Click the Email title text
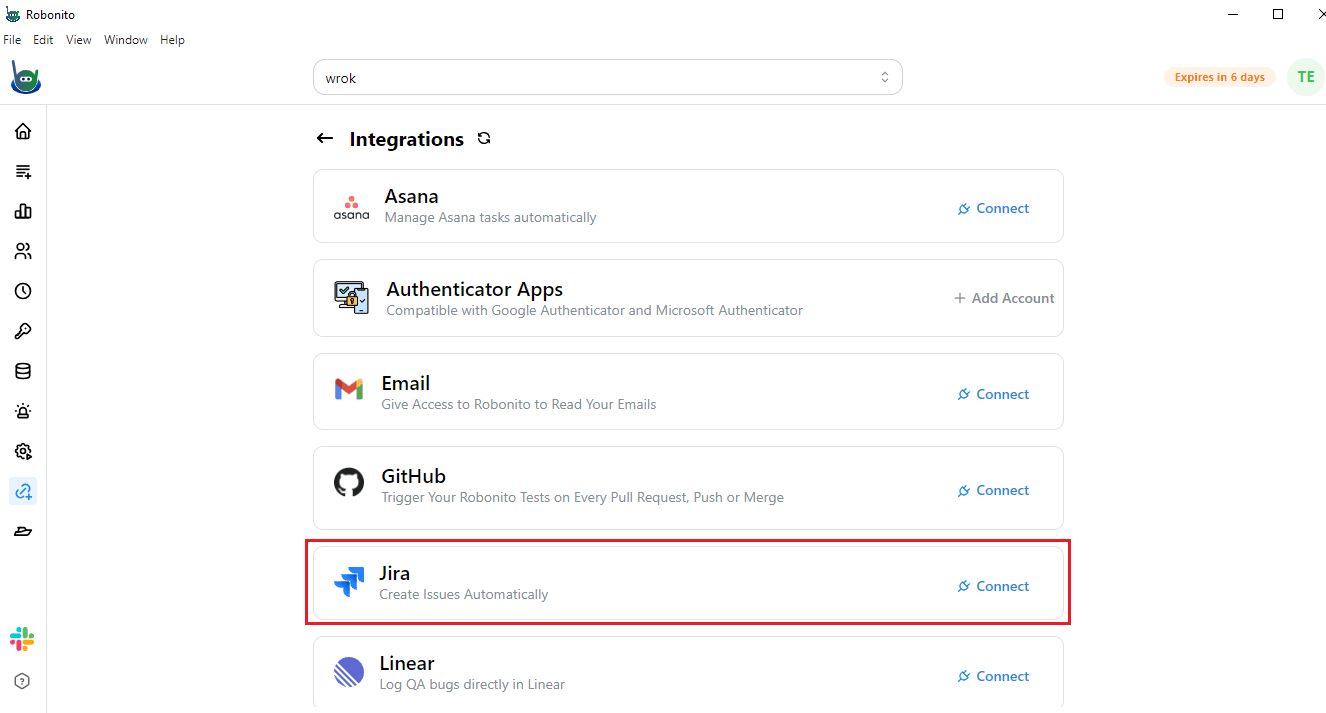1326x713 pixels. coord(406,383)
